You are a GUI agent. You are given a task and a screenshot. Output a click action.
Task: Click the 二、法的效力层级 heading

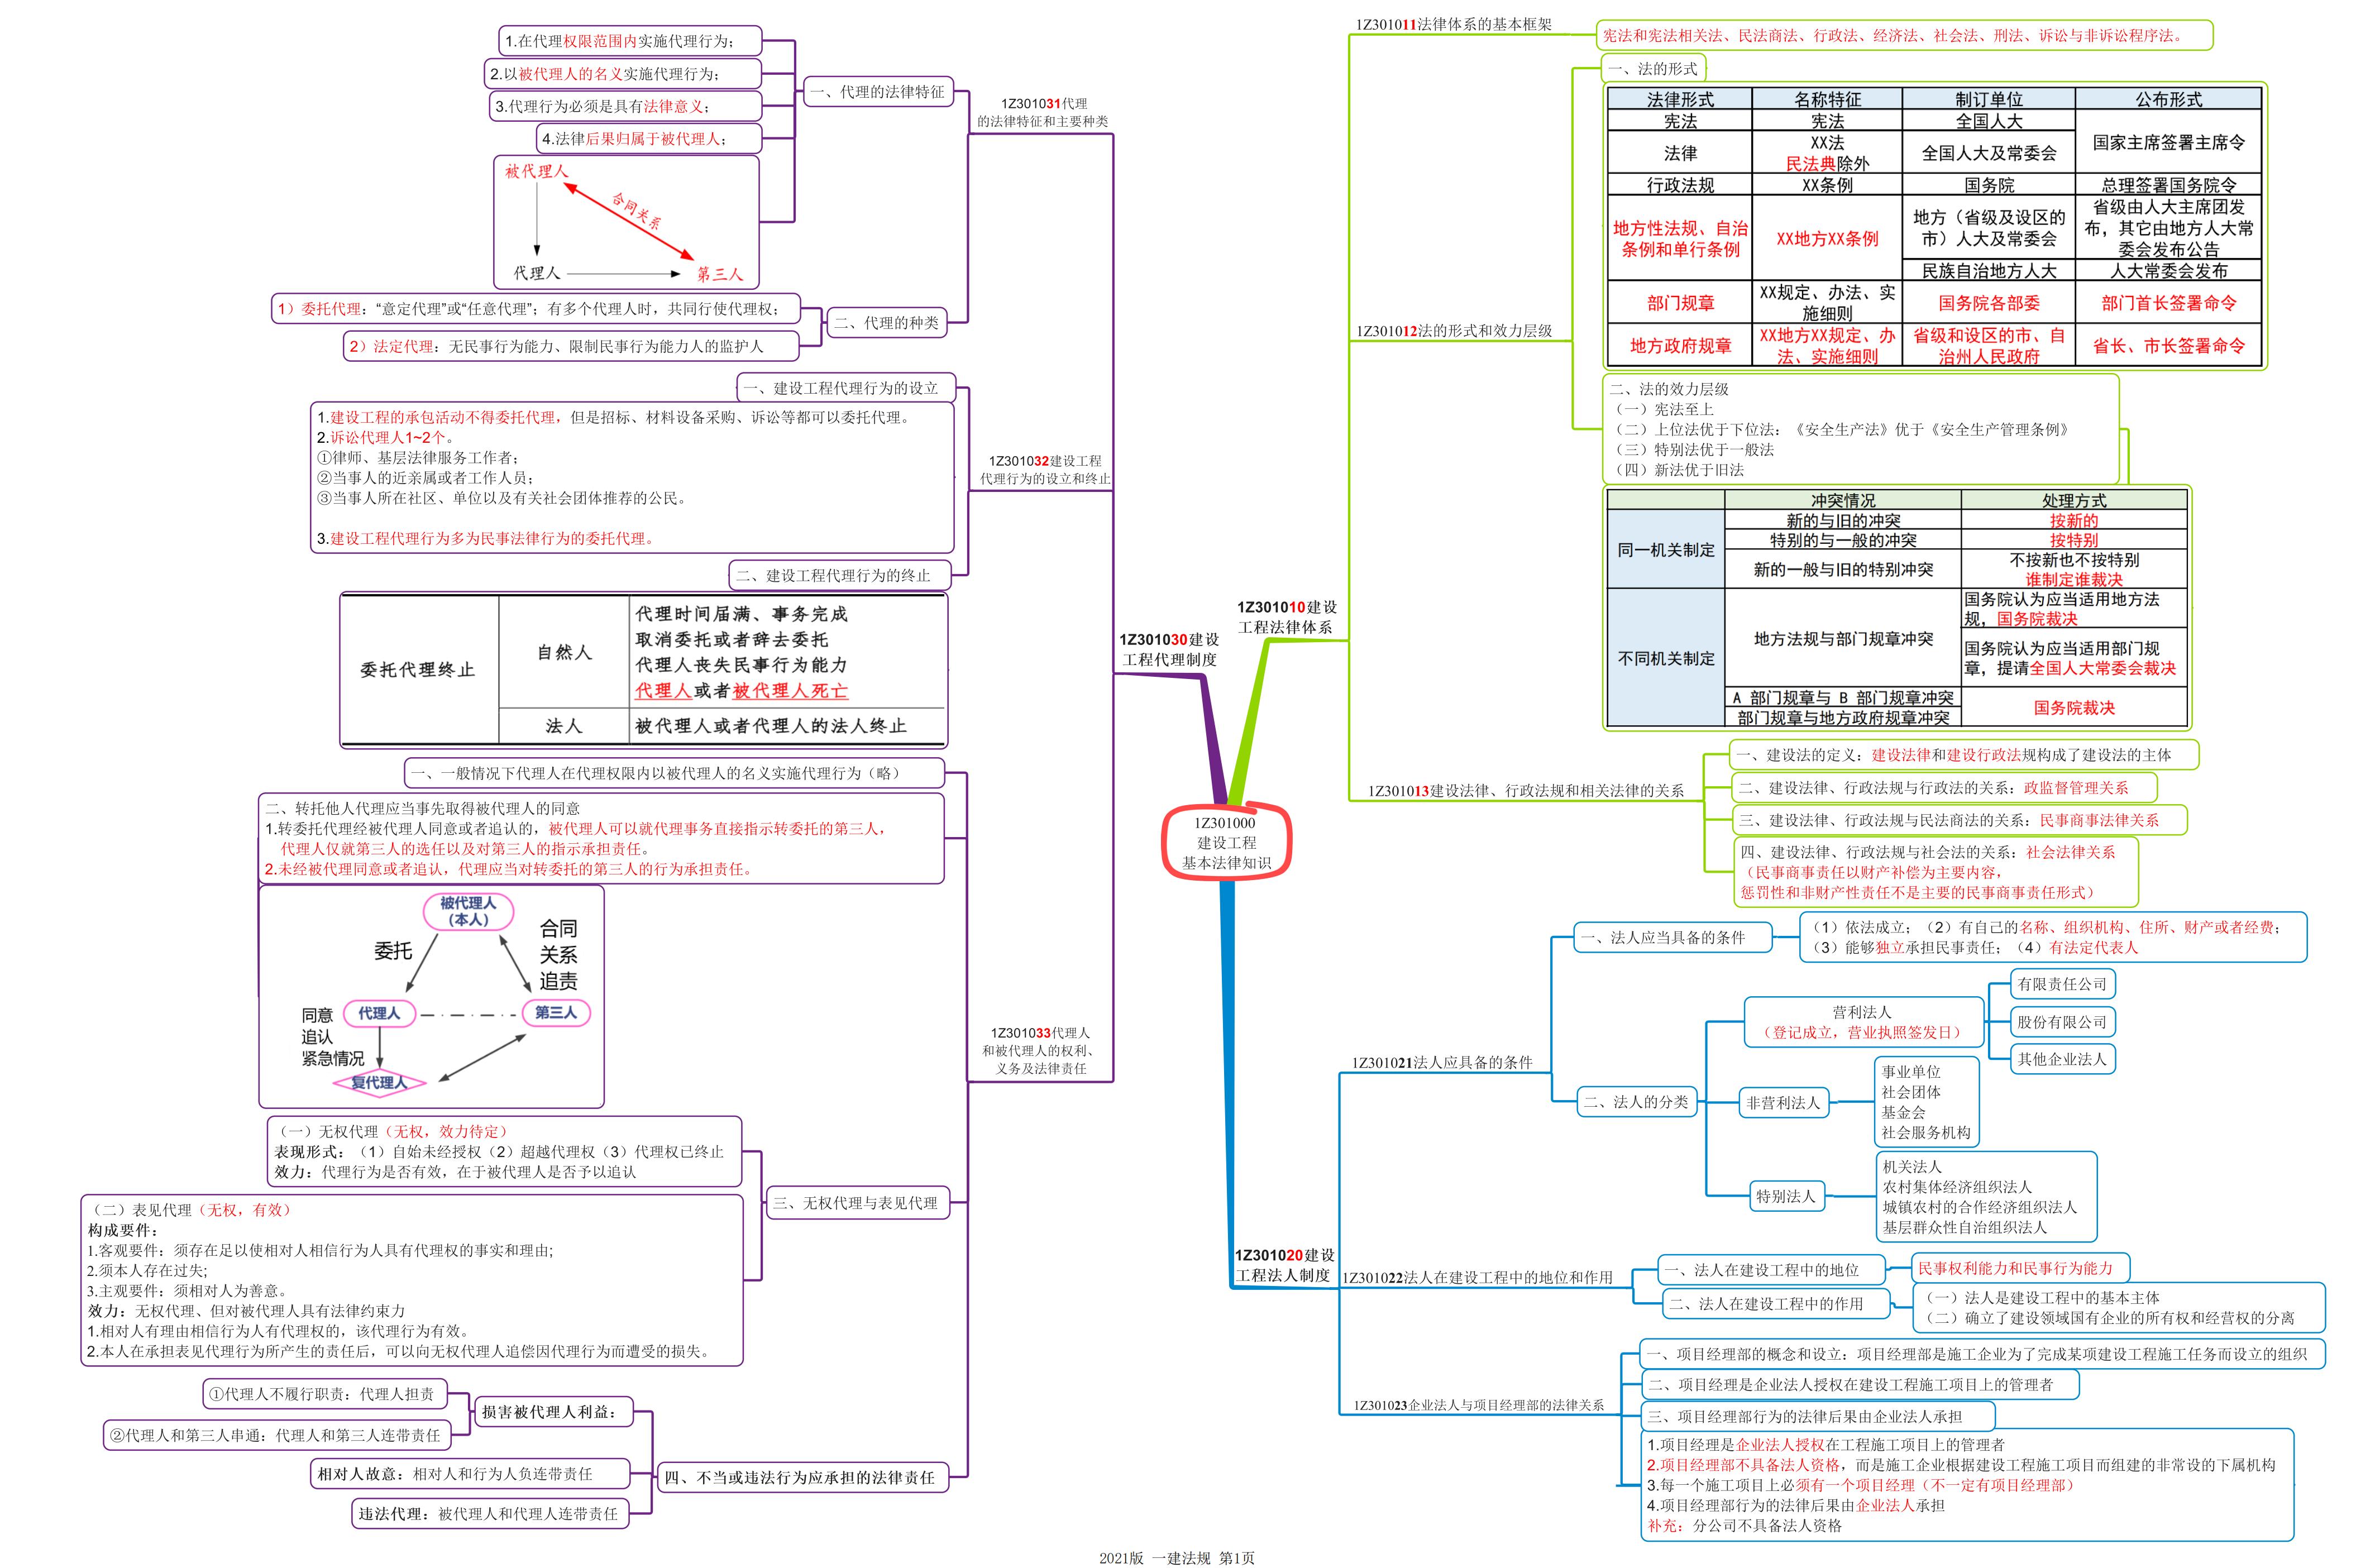1668,389
